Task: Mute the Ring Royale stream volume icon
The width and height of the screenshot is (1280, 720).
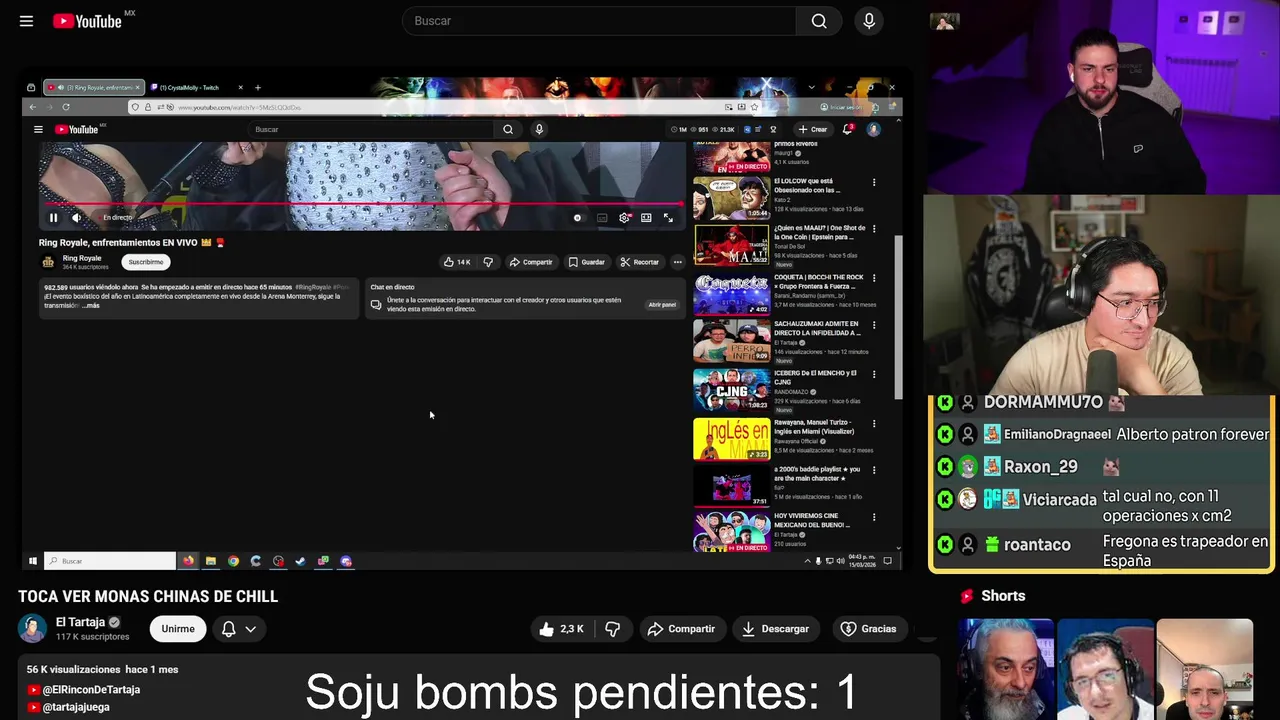Action: click(76, 217)
